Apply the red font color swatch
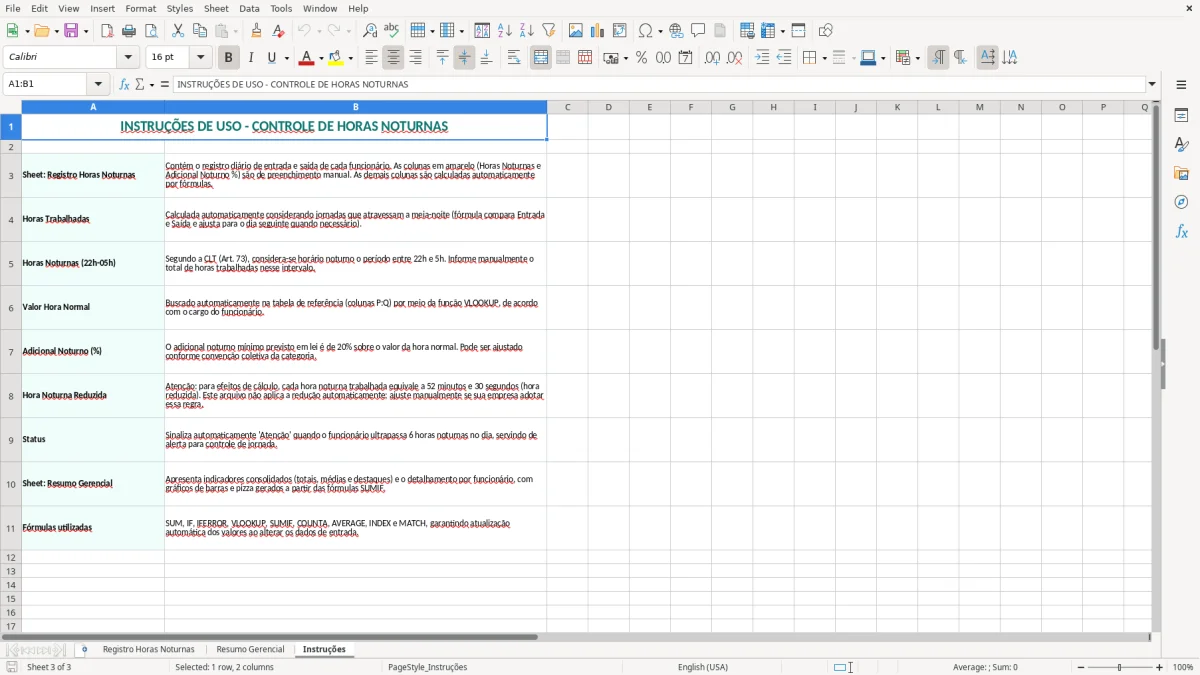This screenshot has width=1200, height=675. click(x=307, y=58)
